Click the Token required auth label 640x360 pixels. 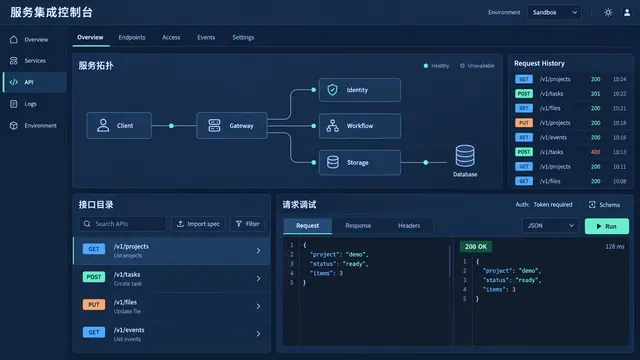tap(553, 204)
